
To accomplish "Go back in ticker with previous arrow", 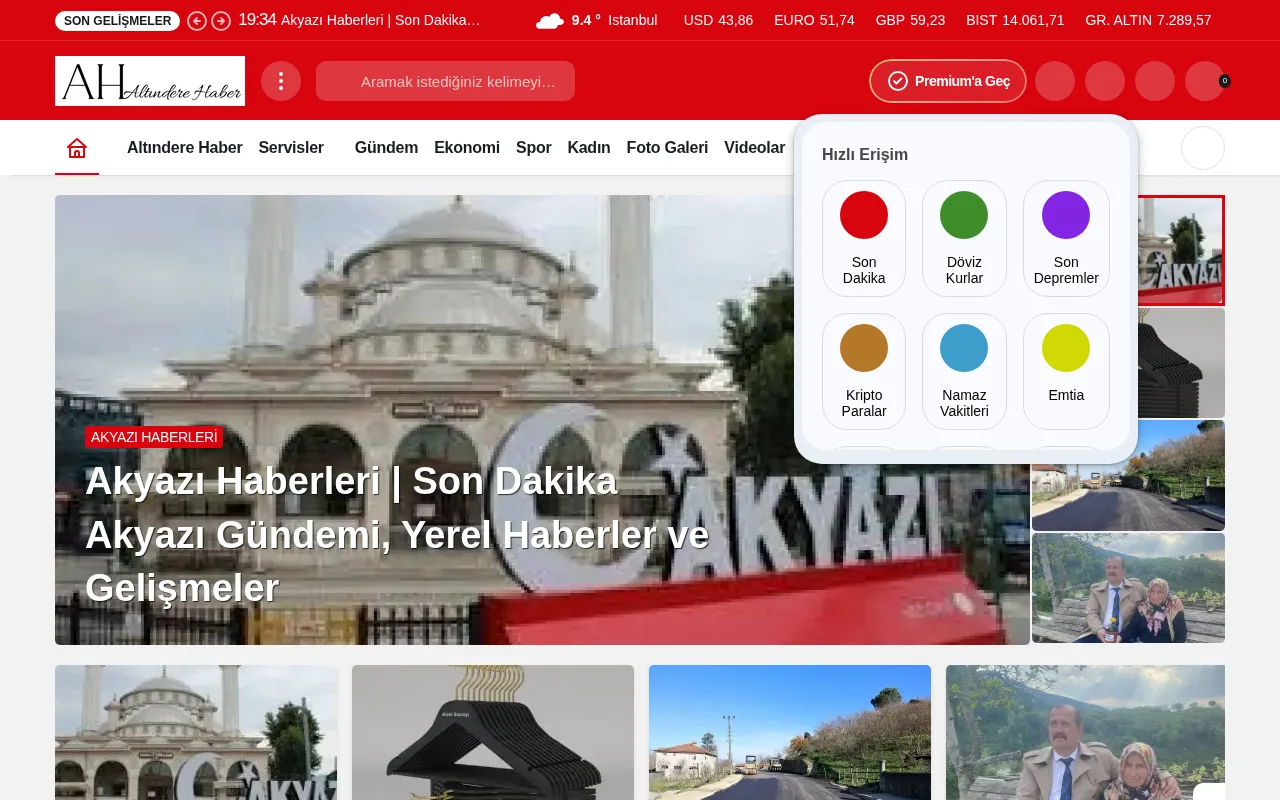I will click(x=197, y=20).
